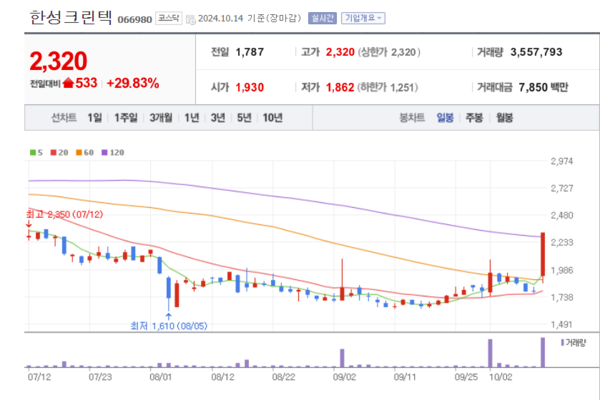Viewport: 600px width, 400px height.
Task: Click the 거래량 volume legend marker
Action: [562, 343]
